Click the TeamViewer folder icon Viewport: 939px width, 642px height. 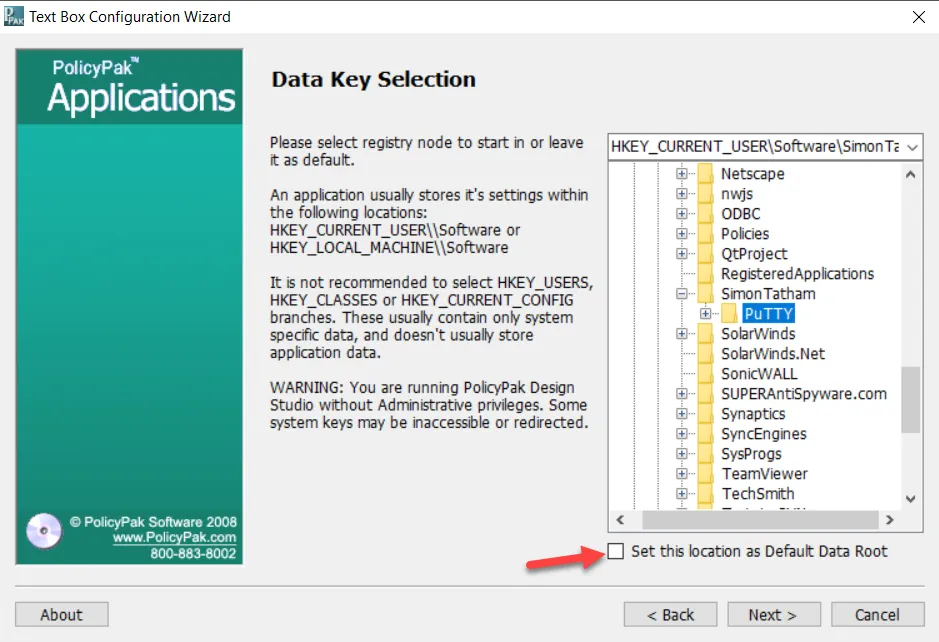(706, 474)
